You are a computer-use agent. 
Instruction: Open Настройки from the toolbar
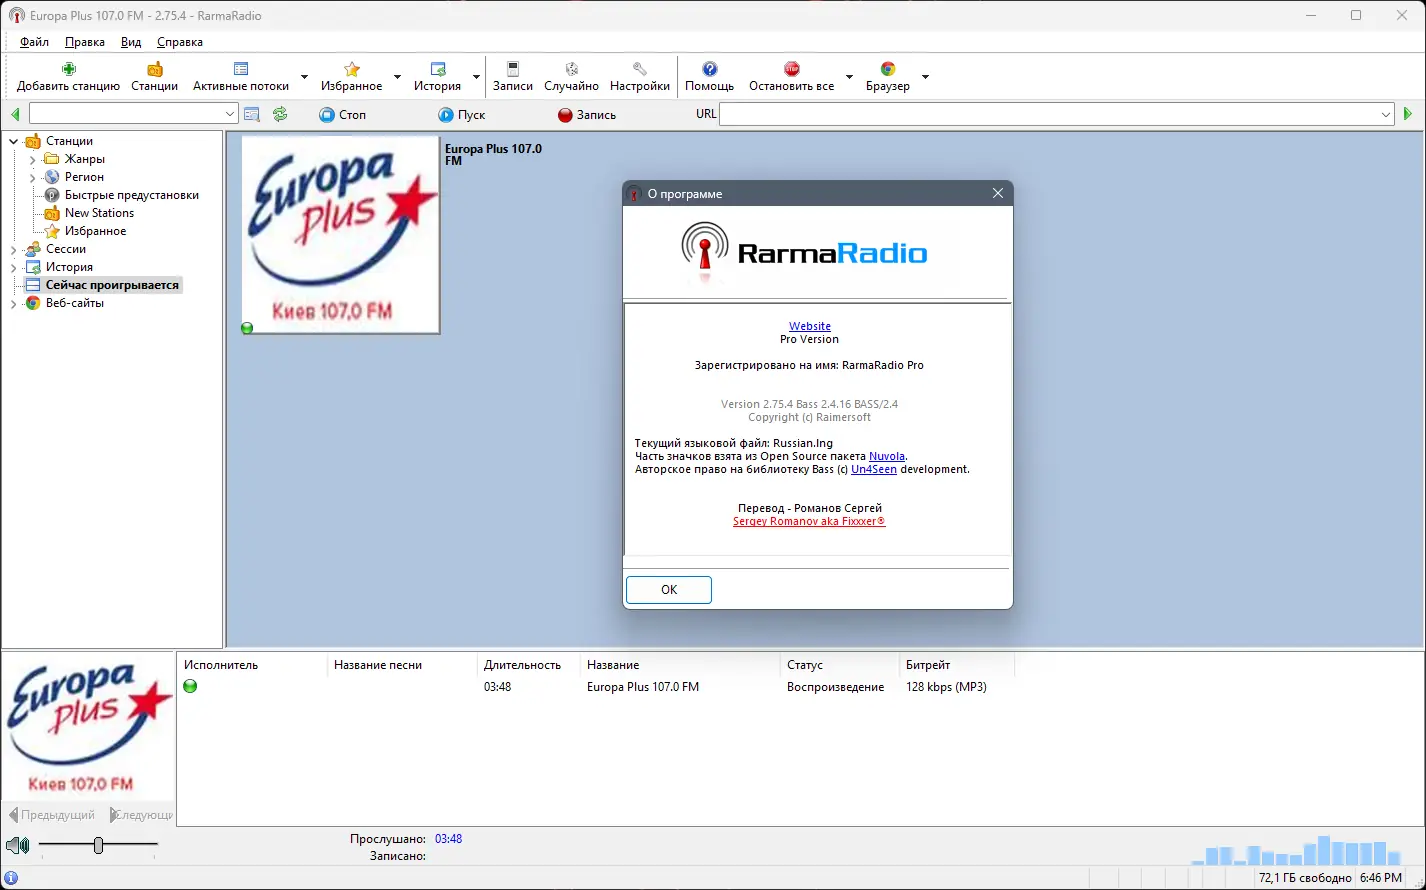(640, 76)
